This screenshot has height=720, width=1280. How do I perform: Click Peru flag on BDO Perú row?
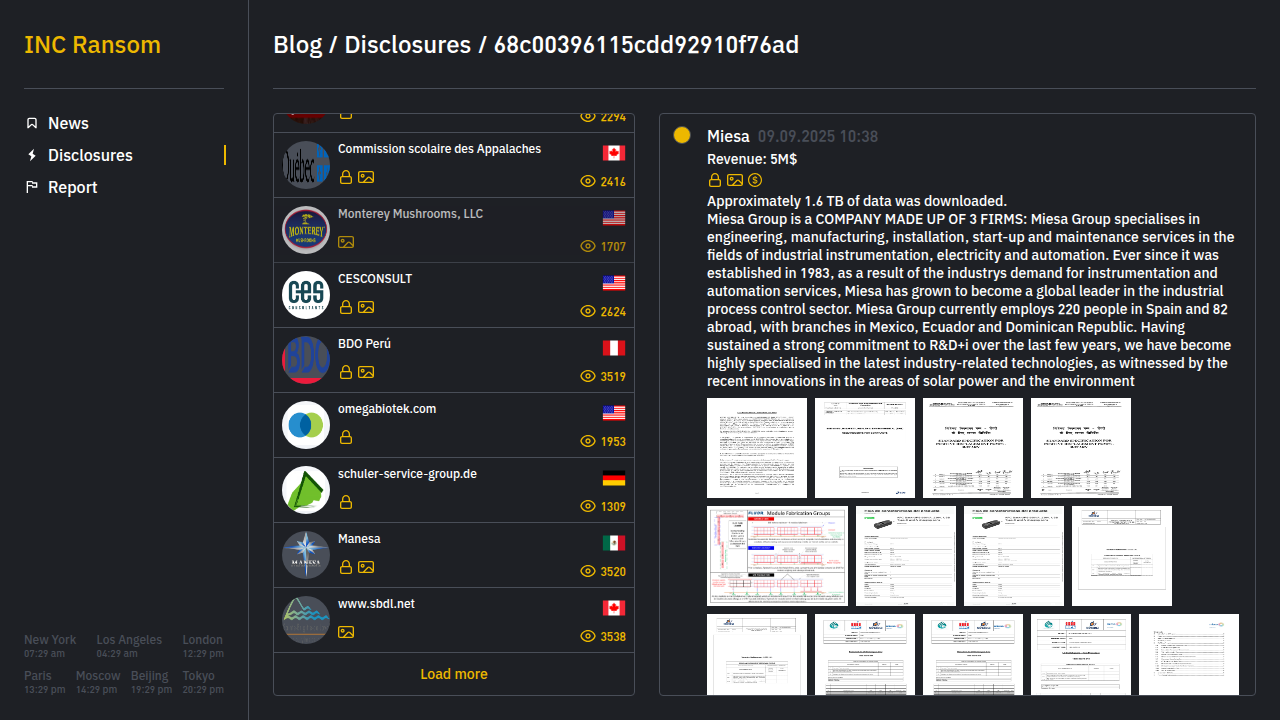(614, 348)
